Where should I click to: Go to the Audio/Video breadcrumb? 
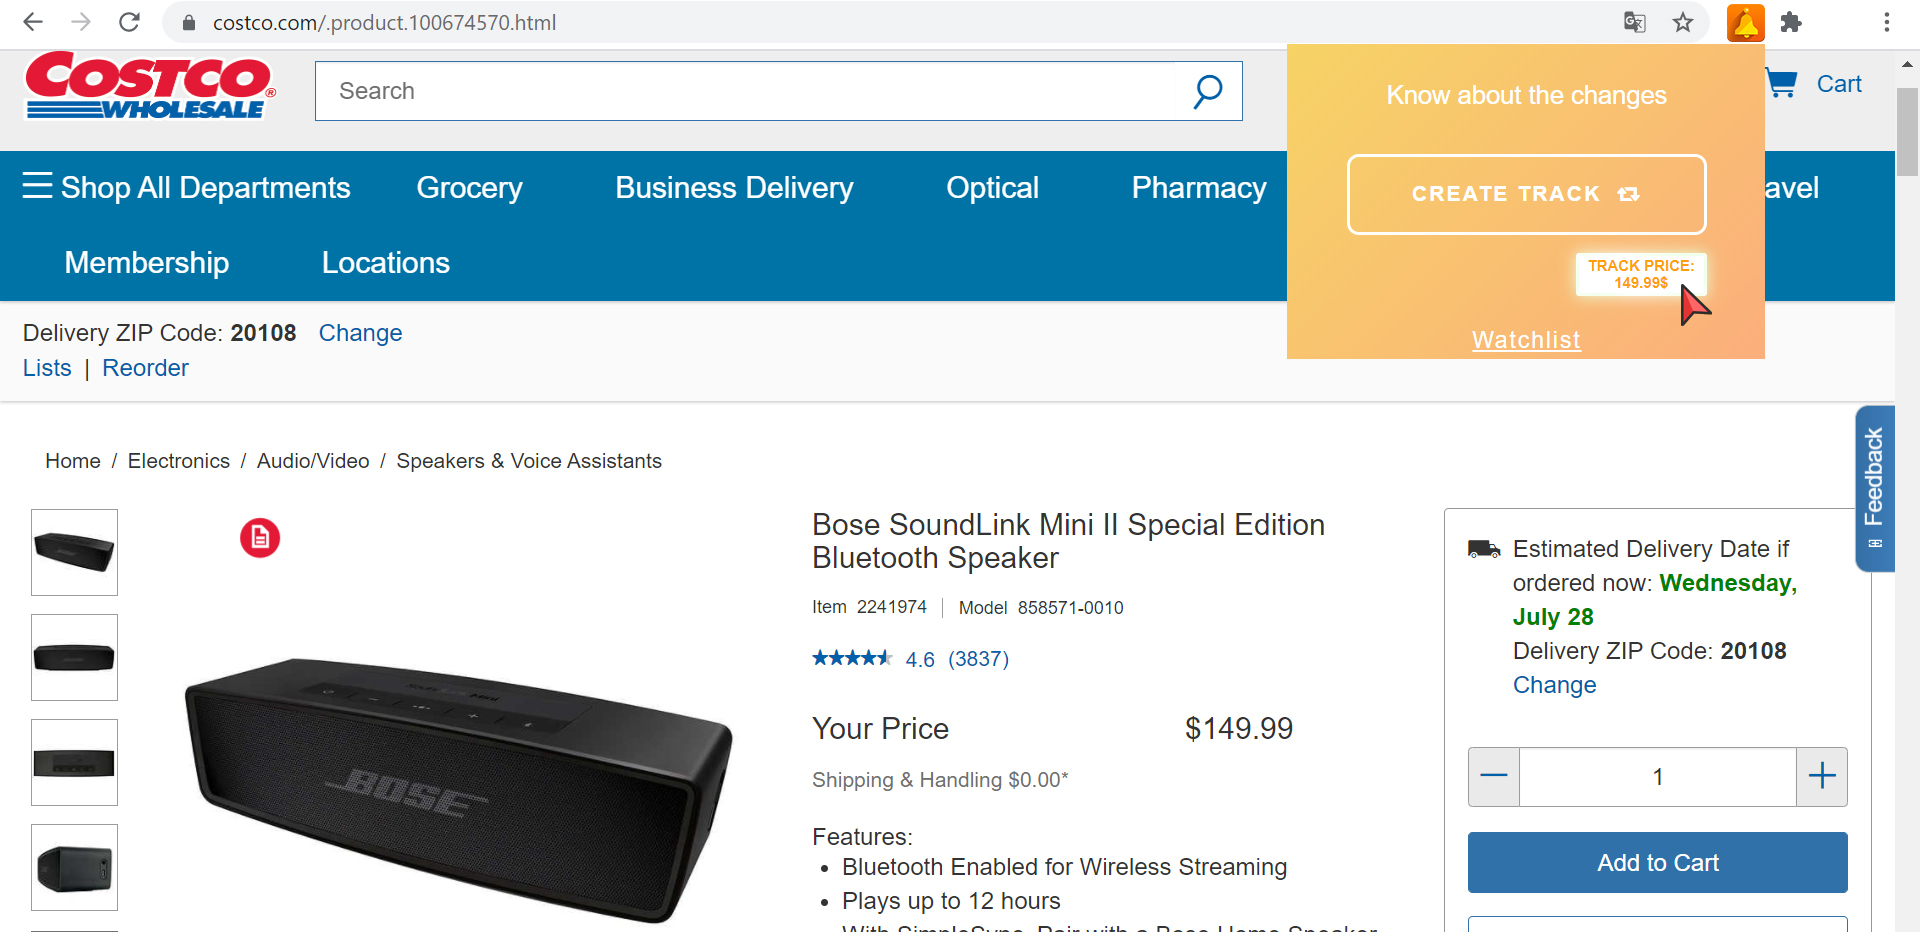(x=313, y=461)
